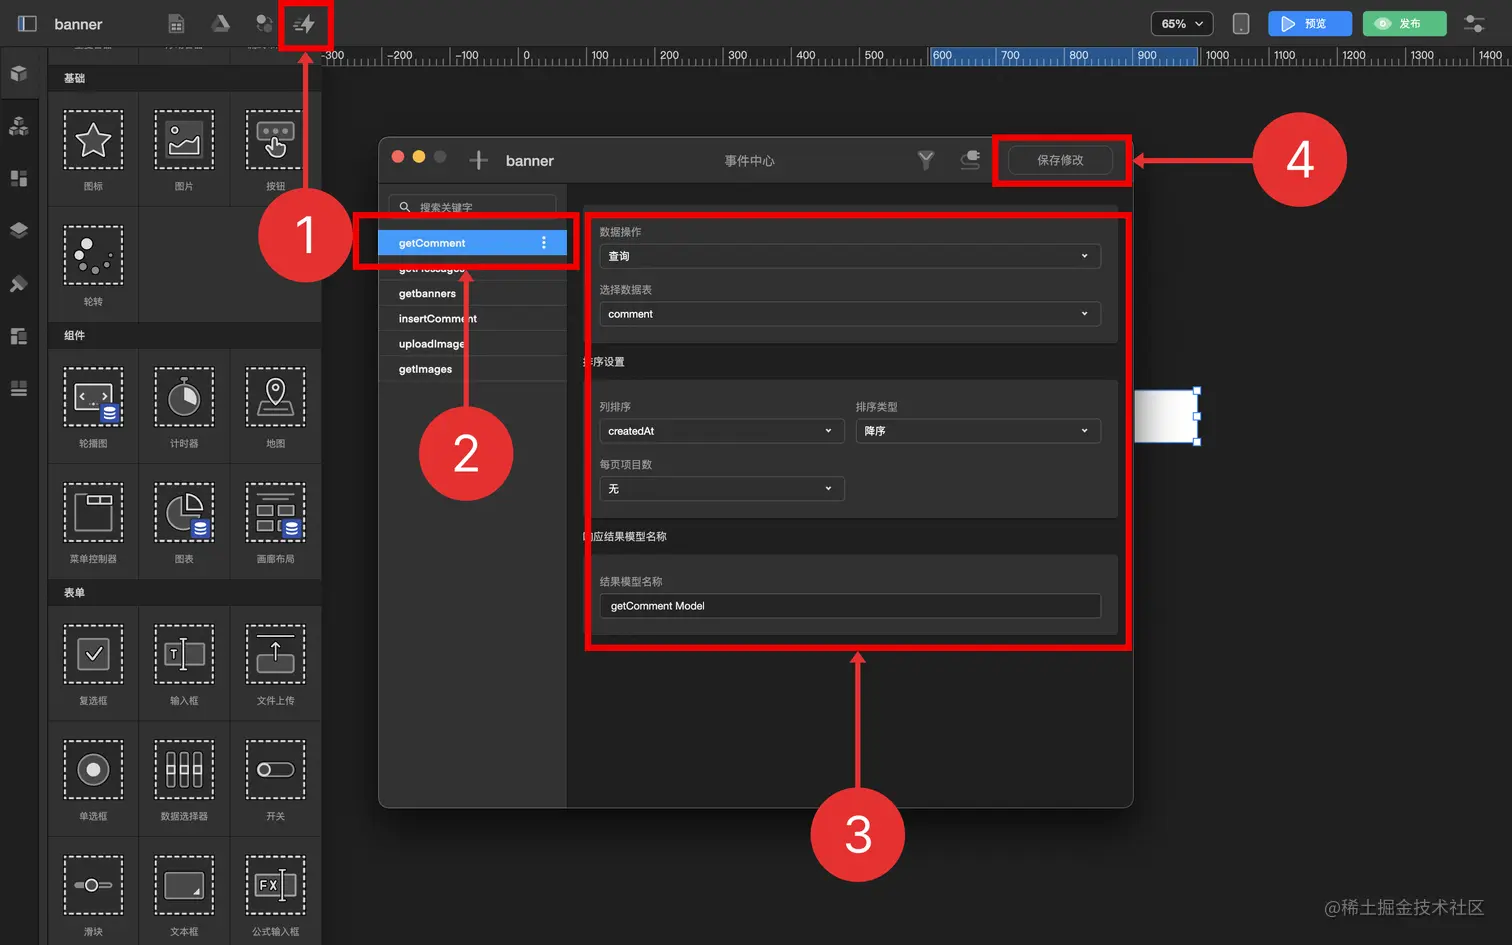Open the page document icon in top bar
Screen dimensions: 1512x945
click(x=176, y=24)
